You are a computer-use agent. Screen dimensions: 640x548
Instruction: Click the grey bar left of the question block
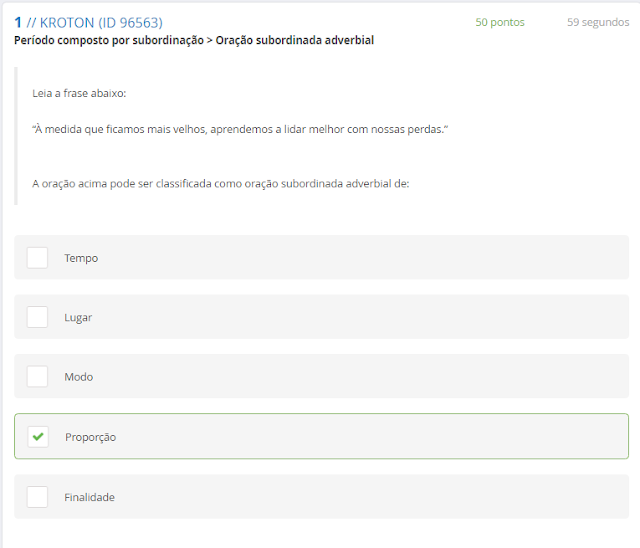(16, 136)
